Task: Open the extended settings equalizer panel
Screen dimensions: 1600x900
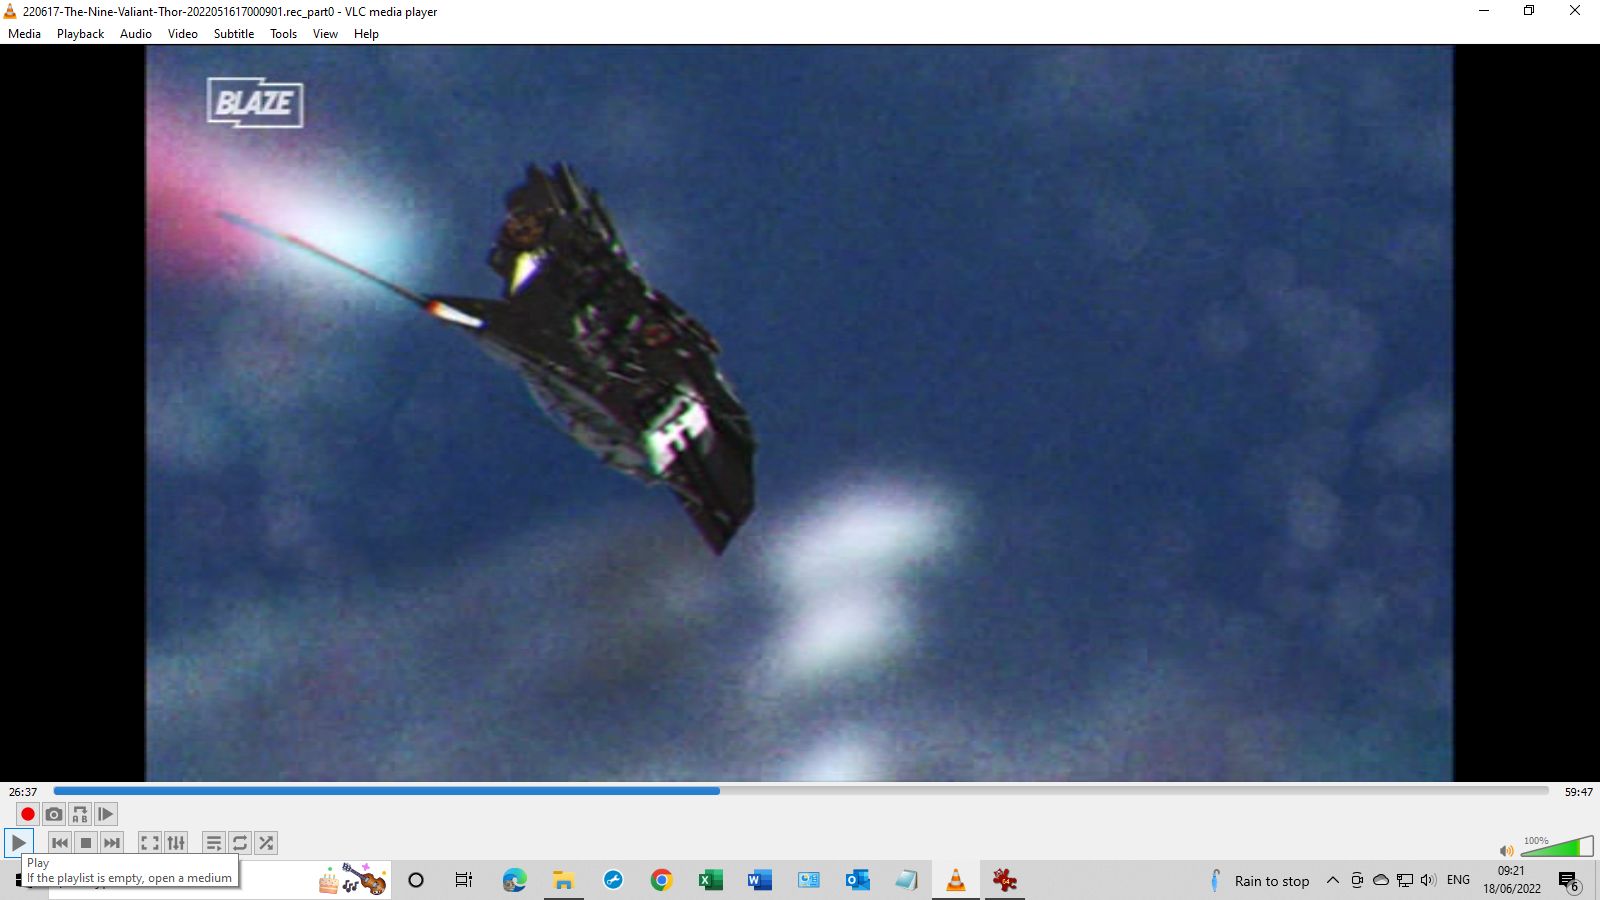Action: (176, 842)
